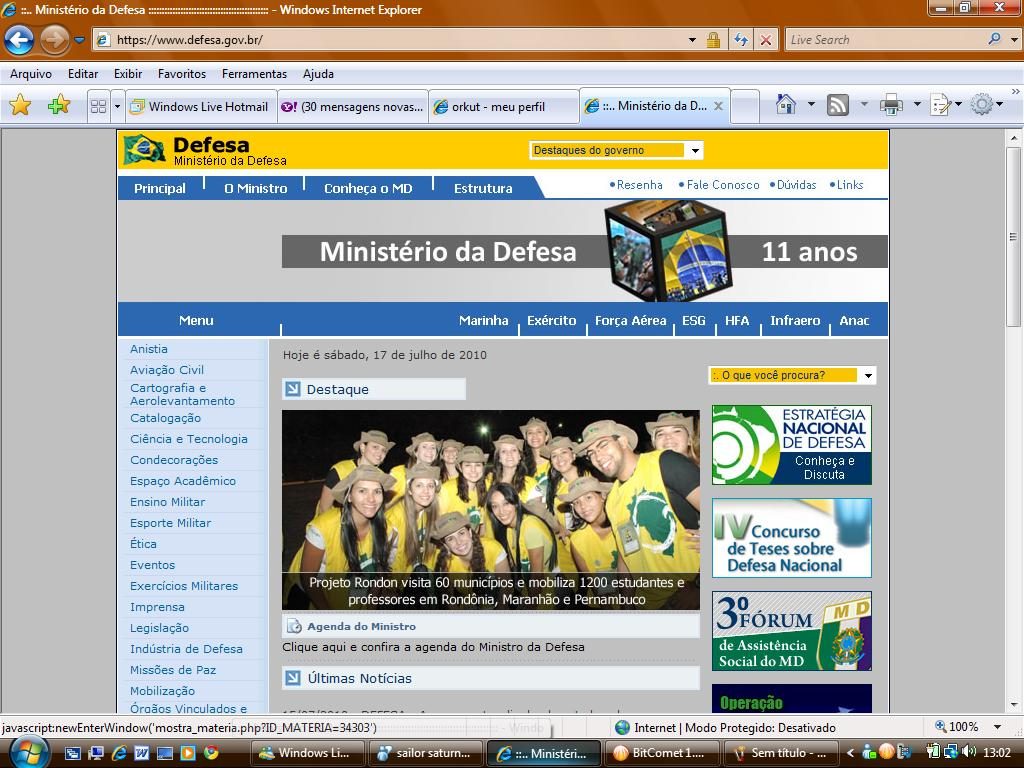Screen dimensions: 1024x768
Task: Open sailor saturn taskbar window
Action: [x=425, y=753]
